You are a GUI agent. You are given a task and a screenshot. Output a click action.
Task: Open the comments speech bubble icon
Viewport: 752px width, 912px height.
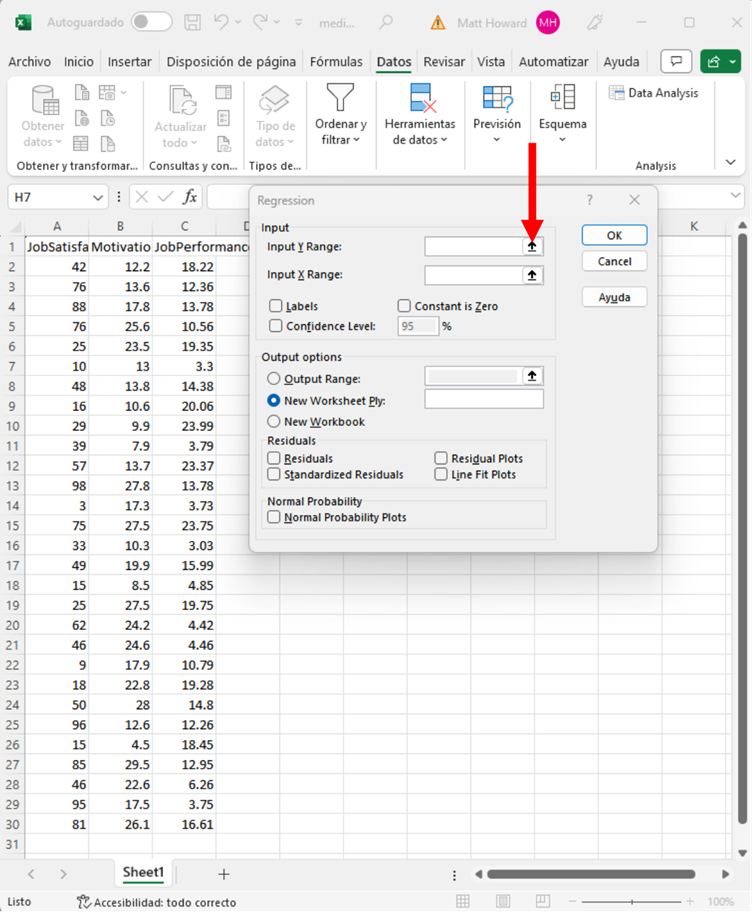(677, 62)
